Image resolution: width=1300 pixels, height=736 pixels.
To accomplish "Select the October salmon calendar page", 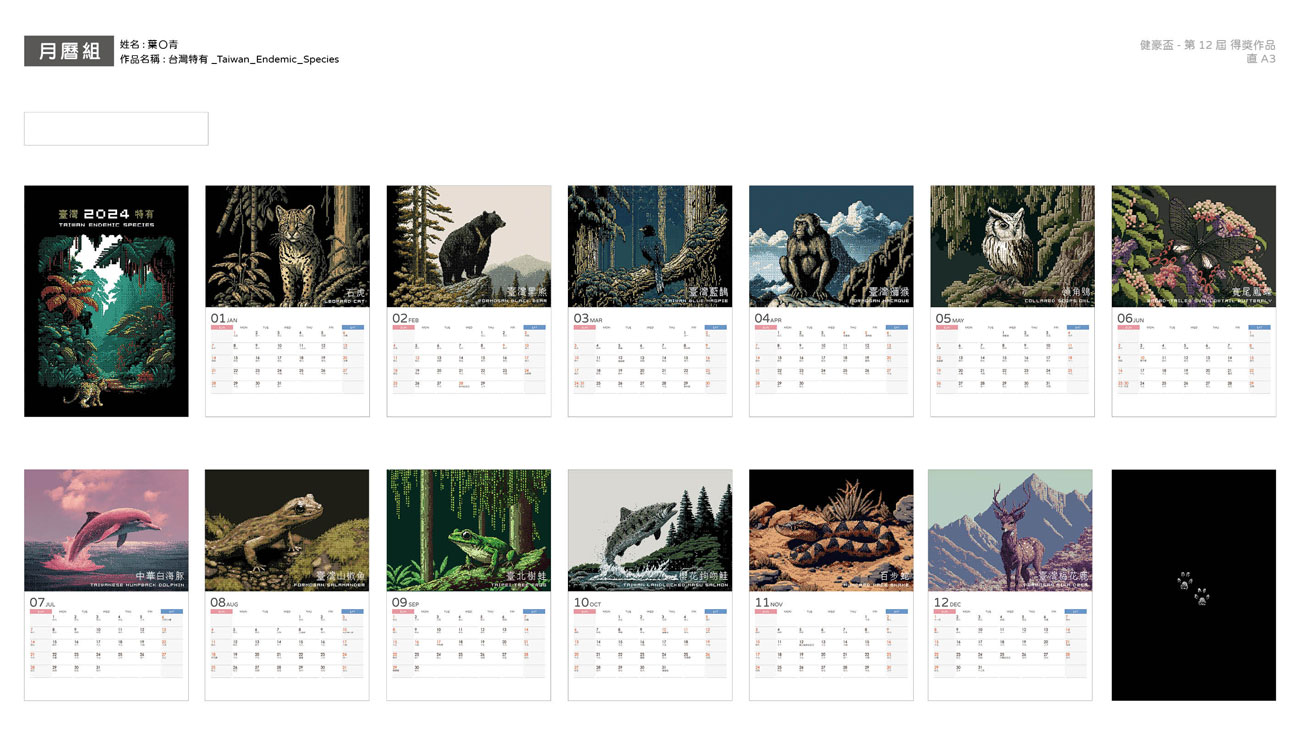I will pyautogui.click(x=650, y=531).
